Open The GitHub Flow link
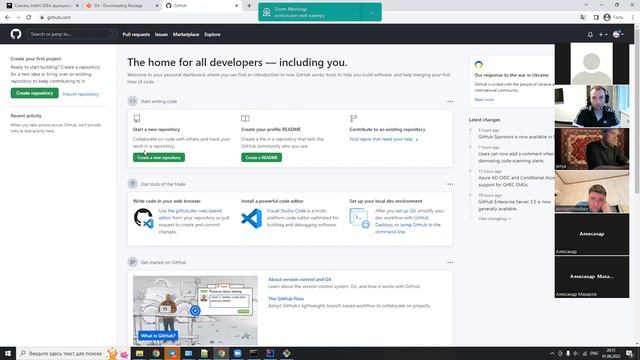This screenshot has width=640, height=360. 286,299
